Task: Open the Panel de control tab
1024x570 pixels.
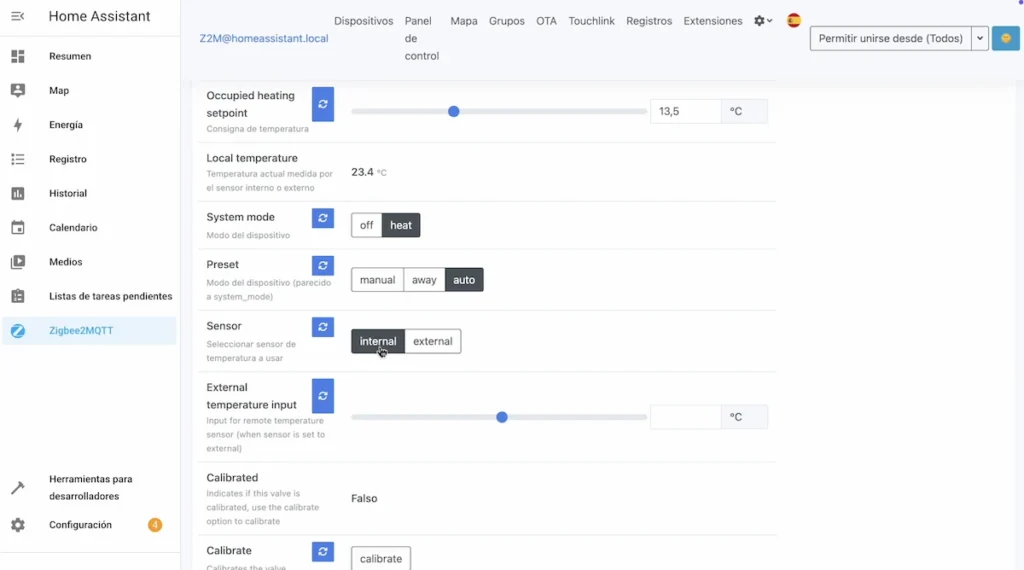Action: [421, 39]
